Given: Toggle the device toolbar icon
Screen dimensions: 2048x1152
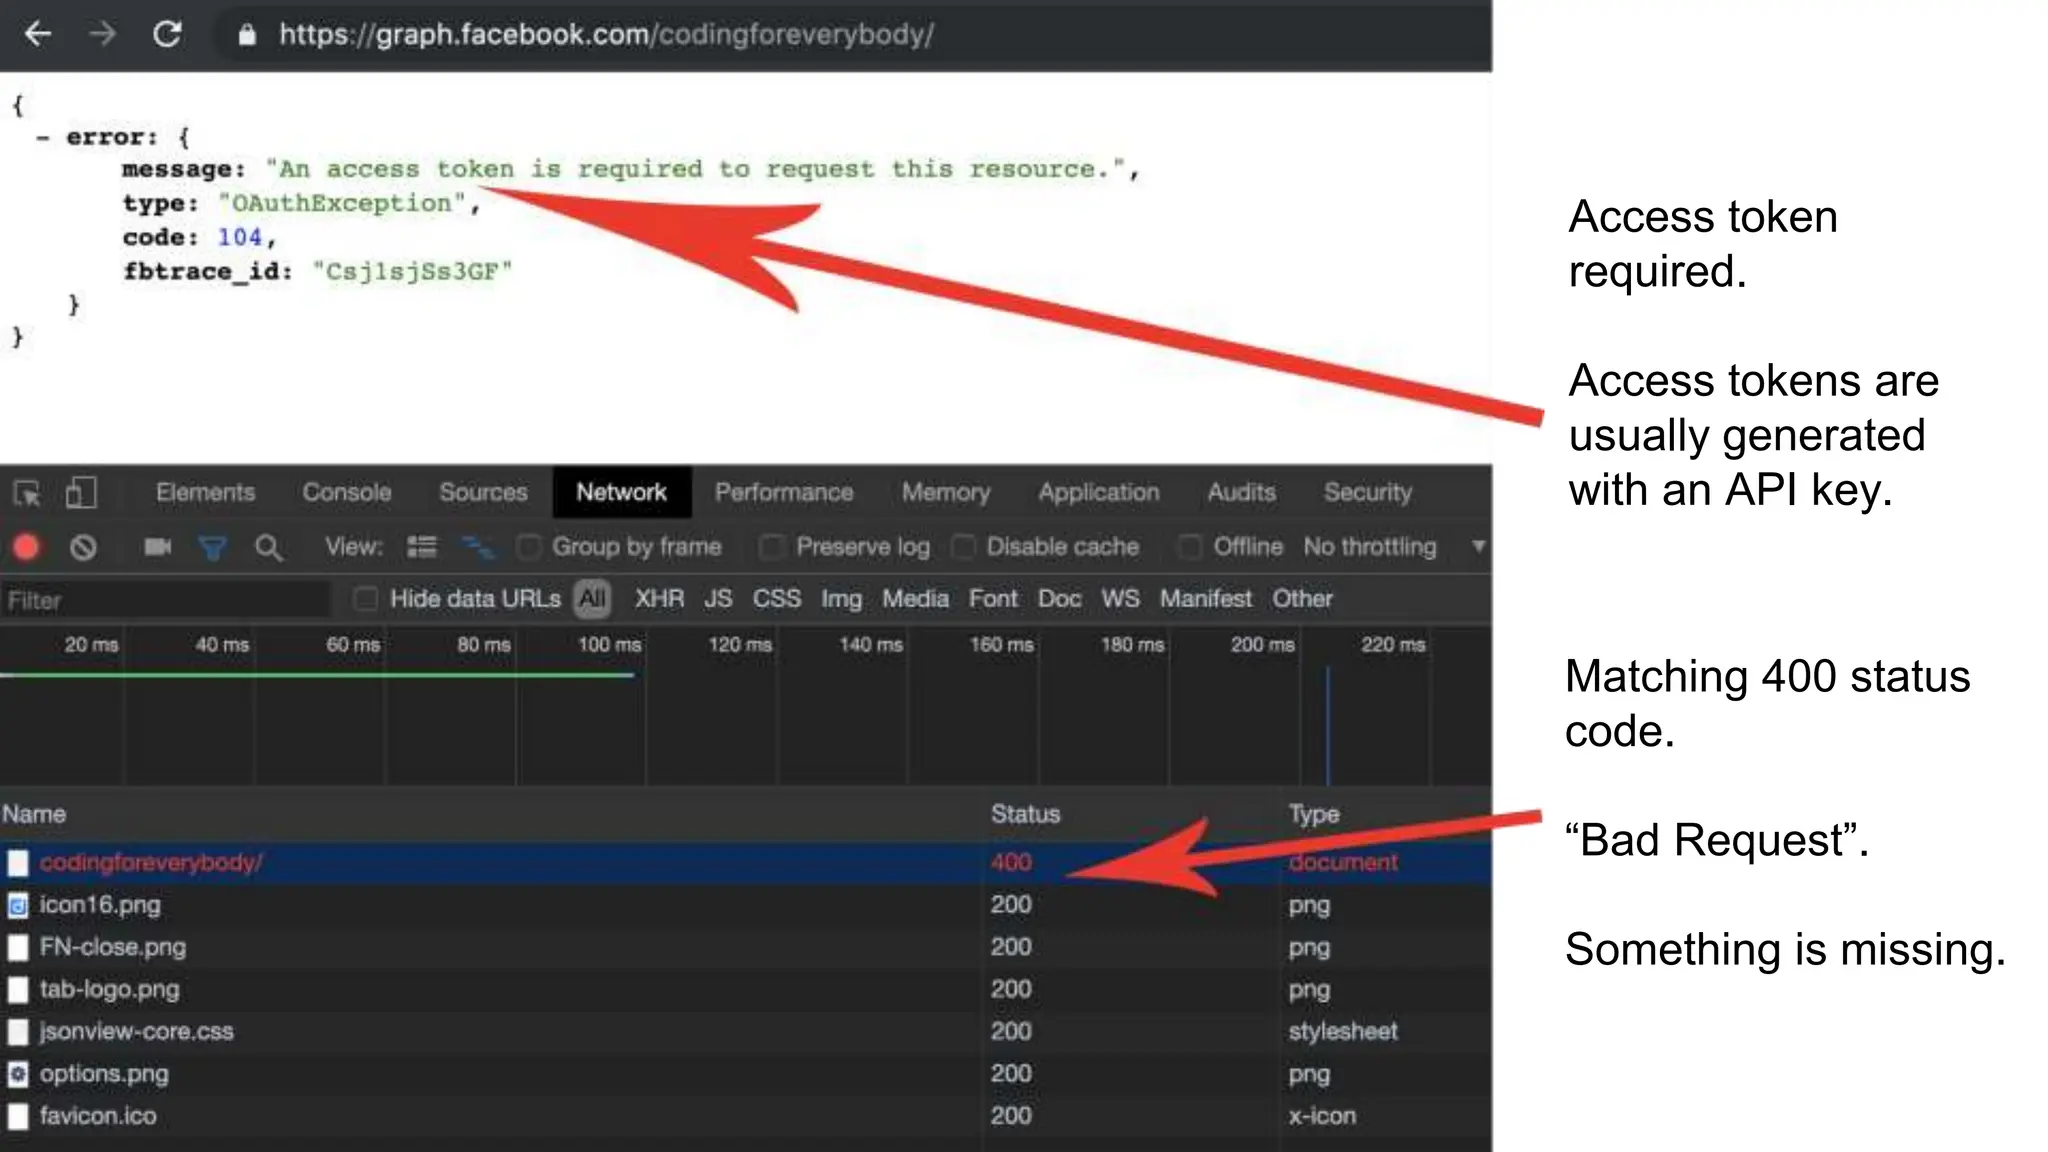Looking at the screenshot, I should pos(81,493).
